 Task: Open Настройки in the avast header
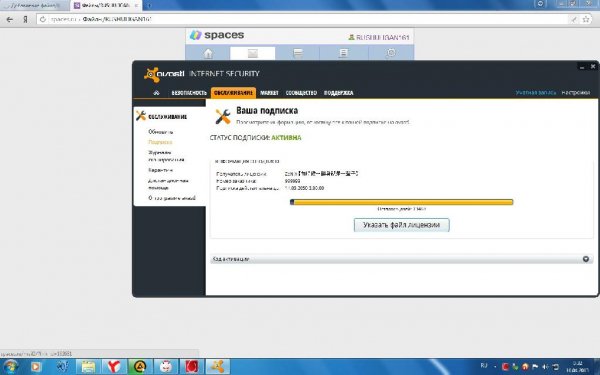[x=576, y=93]
